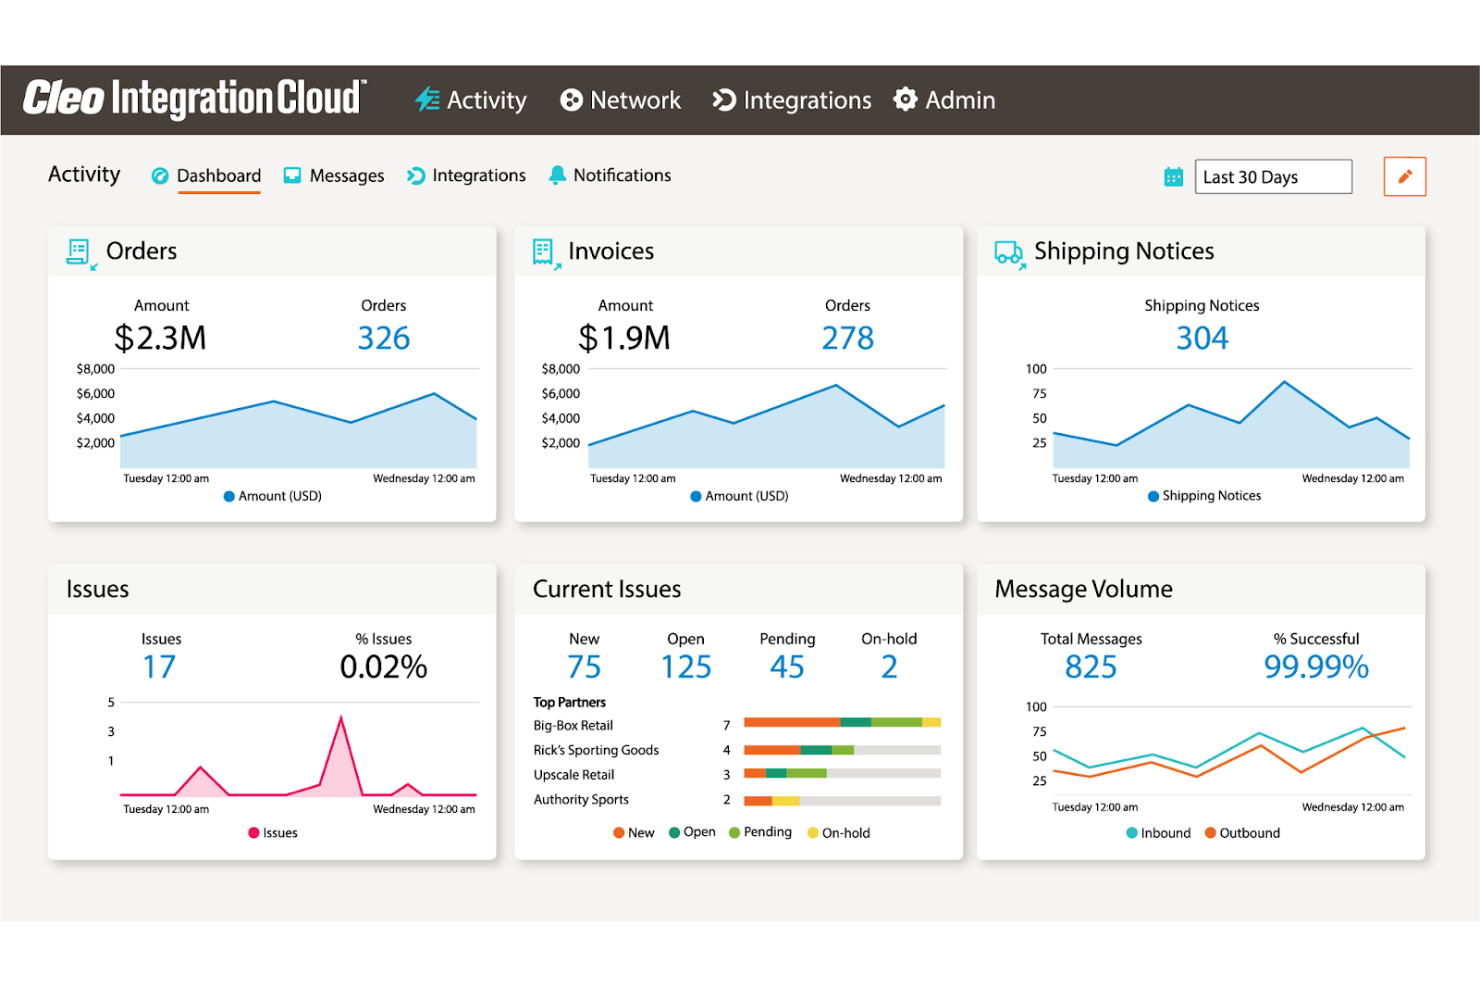This screenshot has height=987, width=1480.
Task: Select the Shipping Notices truck icon
Action: (x=1008, y=253)
